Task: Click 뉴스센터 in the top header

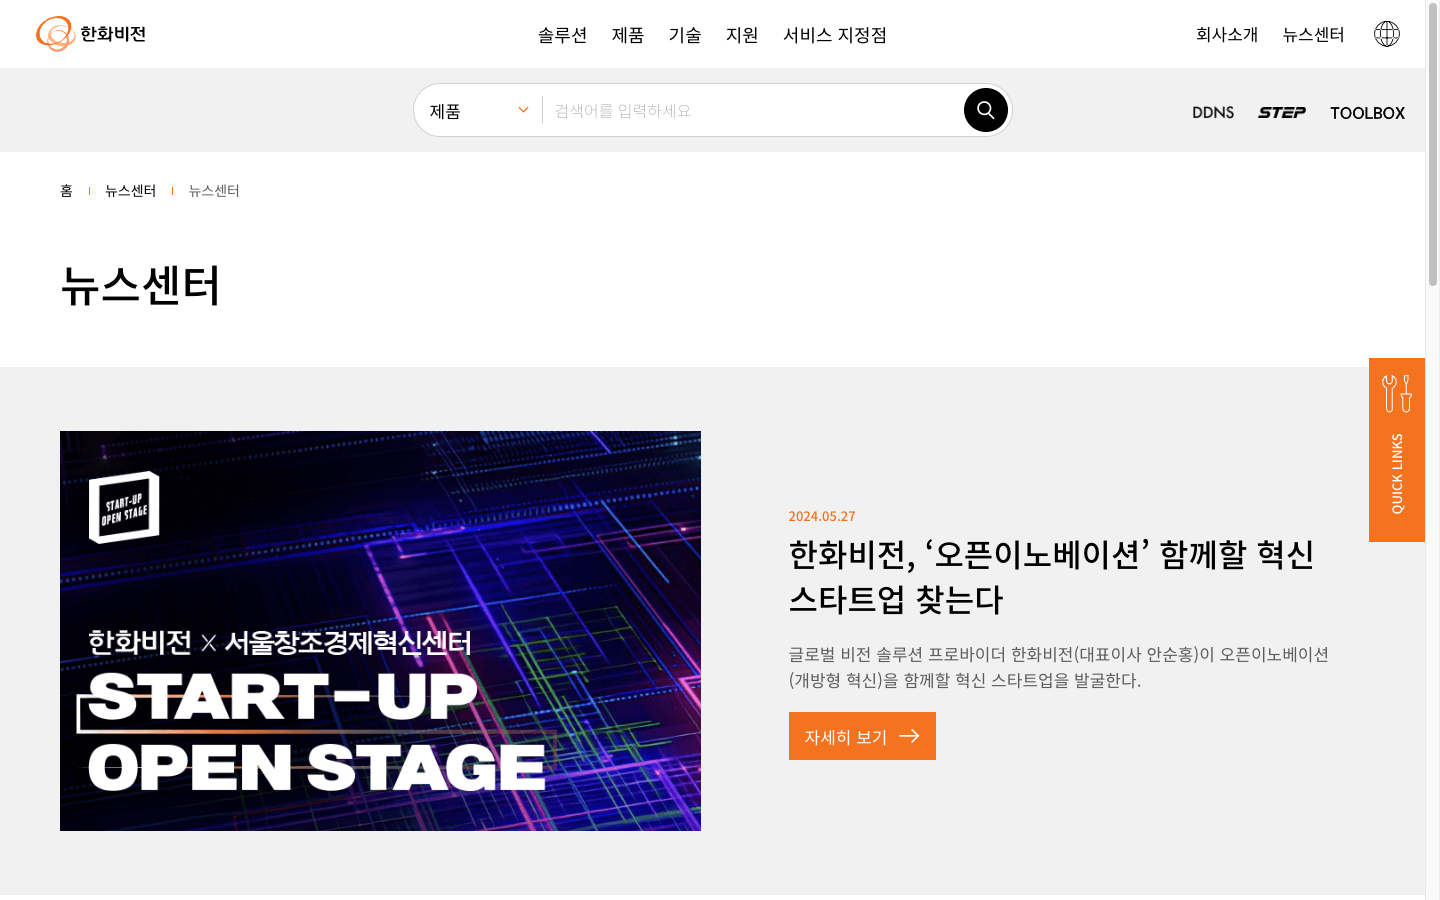Action: pyautogui.click(x=1313, y=34)
